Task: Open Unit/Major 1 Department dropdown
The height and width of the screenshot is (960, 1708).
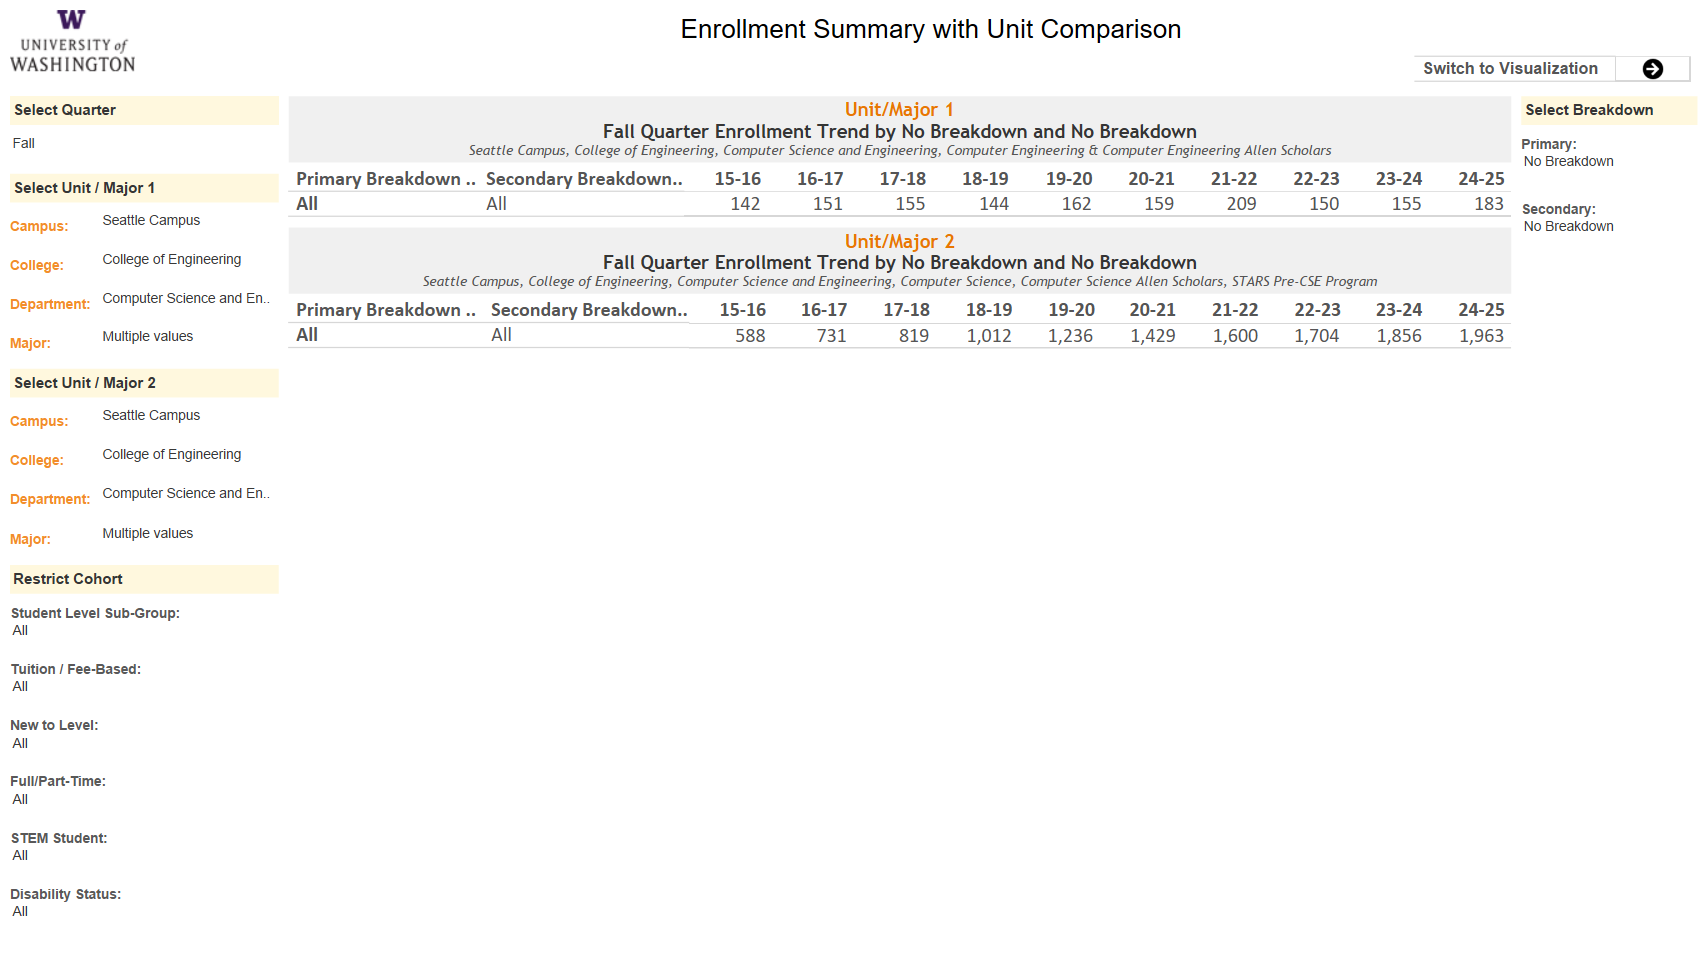Action: point(187,299)
